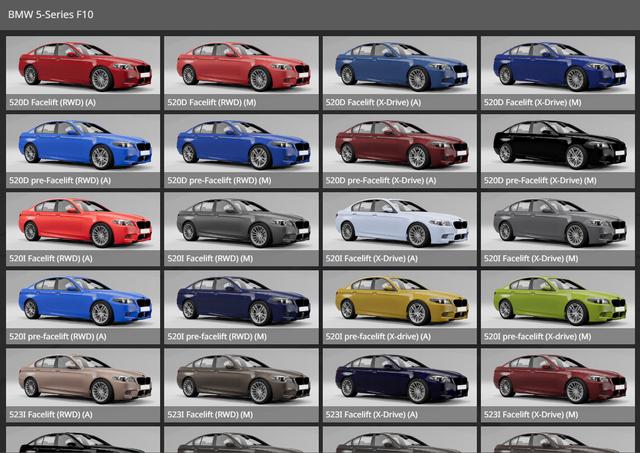Choose the yellow 520I pre-facelift (X-drive) (A) car
The height and width of the screenshot is (453, 640).
(x=400, y=299)
